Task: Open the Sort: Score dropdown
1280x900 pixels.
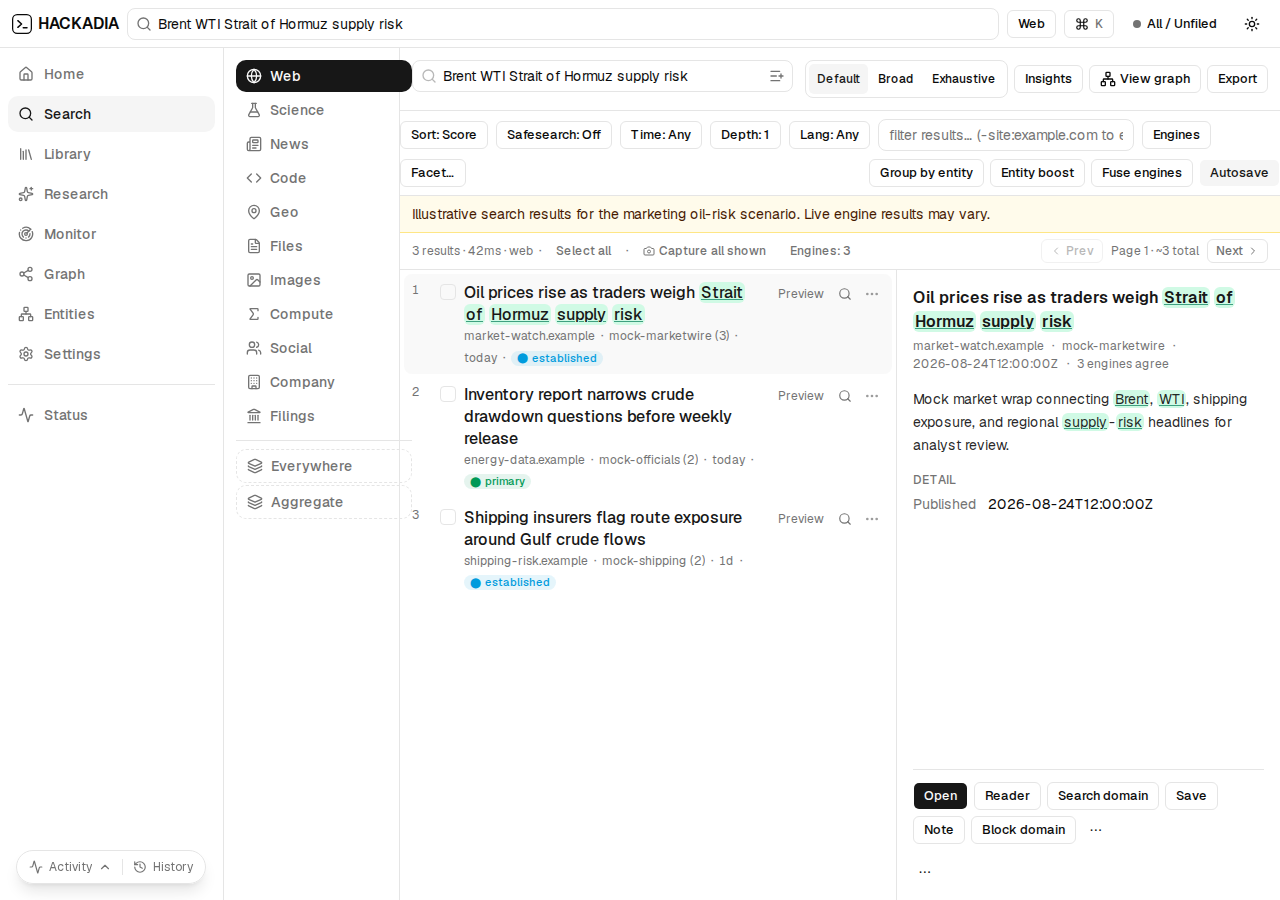Action: pyautogui.click(x=444, y=135)
